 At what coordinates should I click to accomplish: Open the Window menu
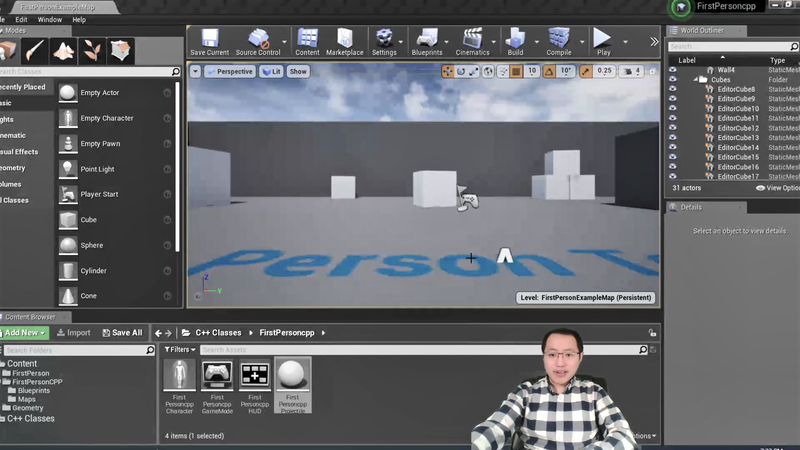click(49, 19)
